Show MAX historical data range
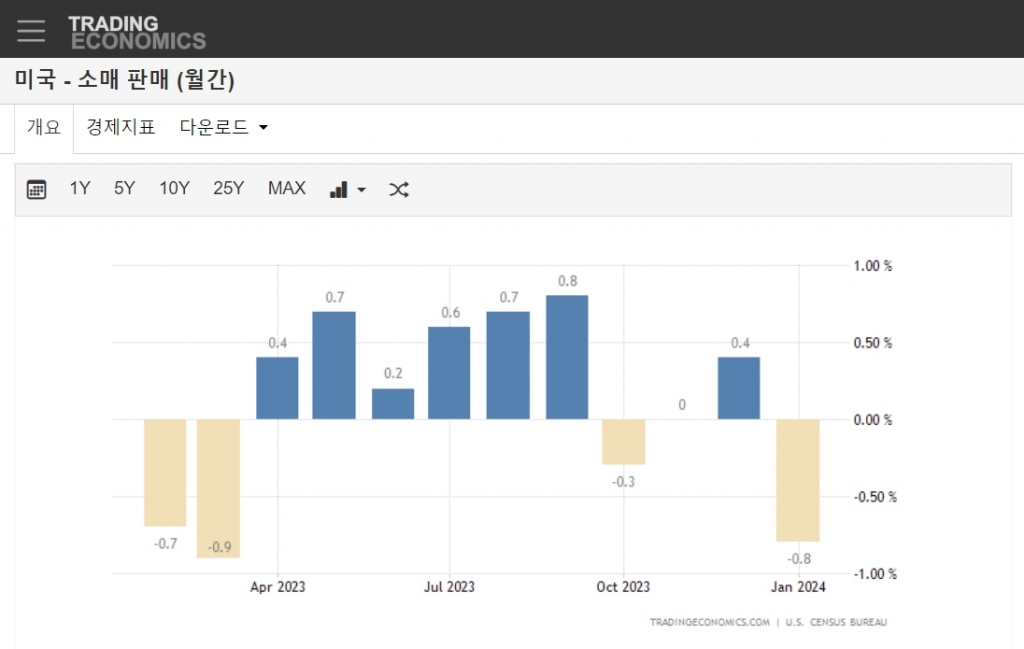 pos(287,188)
